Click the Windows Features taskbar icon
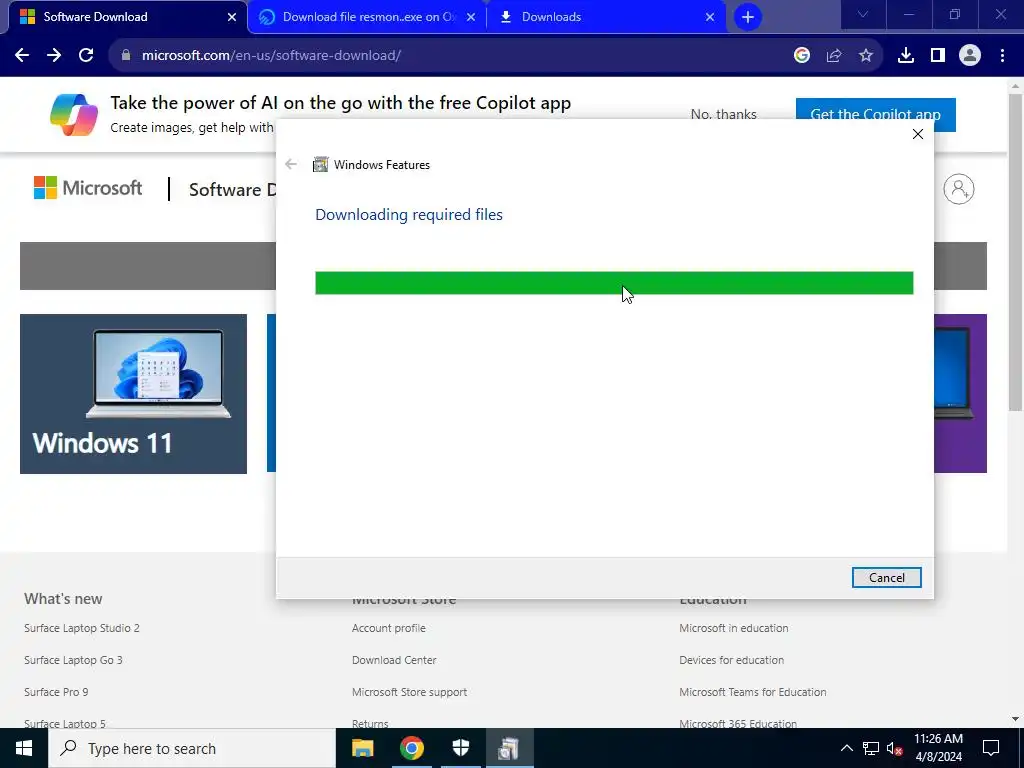The width and height of the screenshot is (1024, 768). tap(509, 748)
